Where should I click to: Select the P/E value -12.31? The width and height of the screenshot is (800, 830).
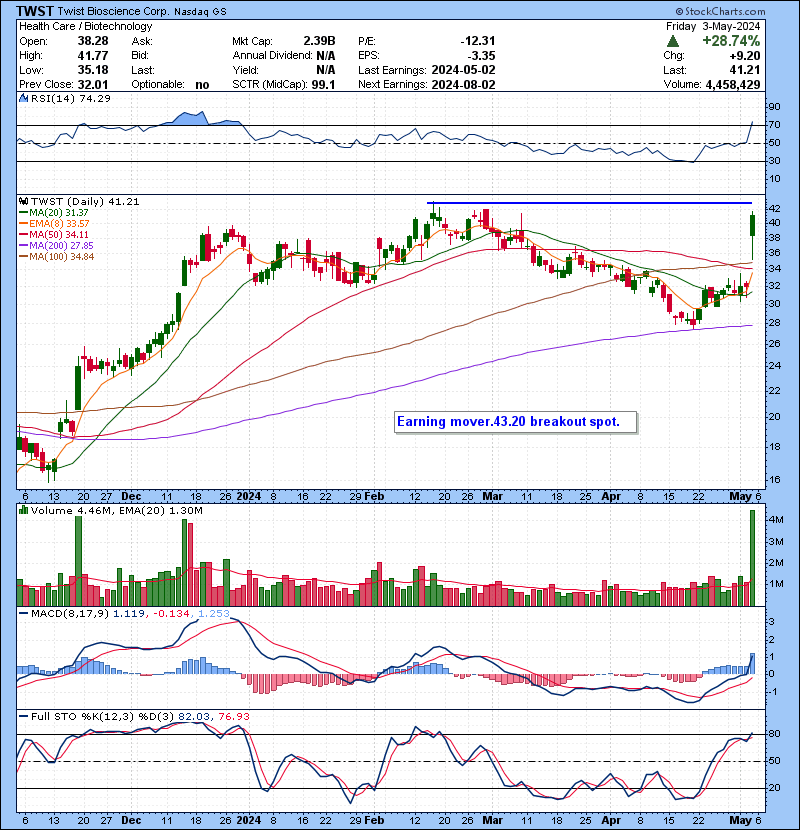(x=478, y=41)
